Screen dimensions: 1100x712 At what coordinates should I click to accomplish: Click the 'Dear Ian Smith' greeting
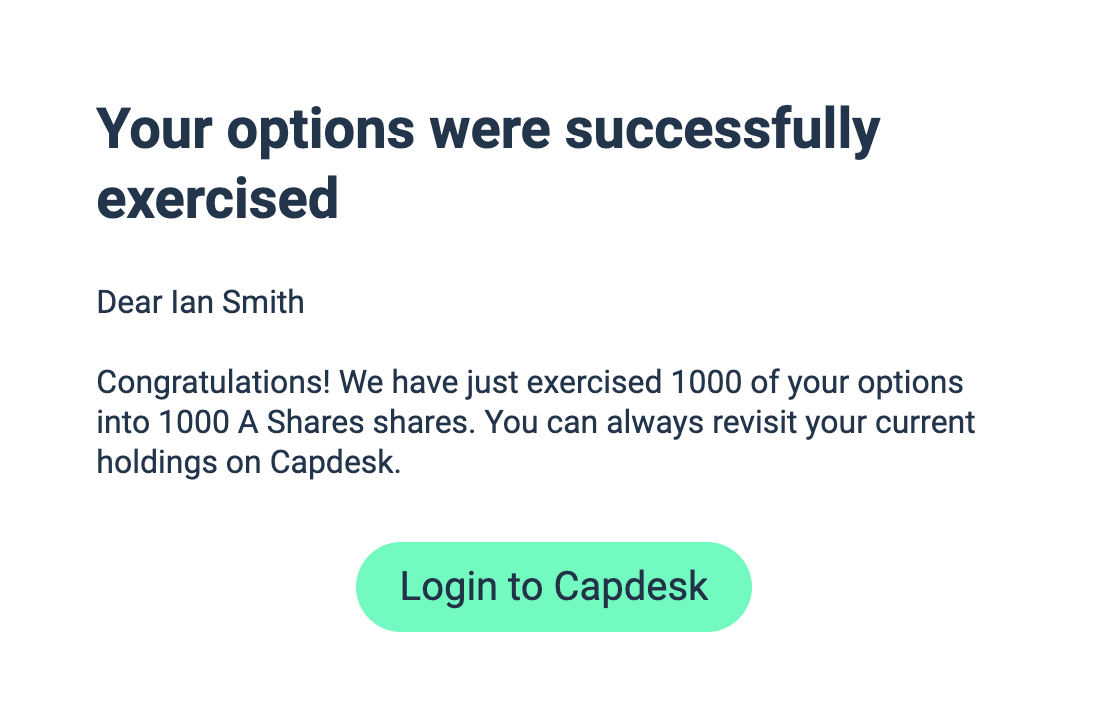click(201, 302)
